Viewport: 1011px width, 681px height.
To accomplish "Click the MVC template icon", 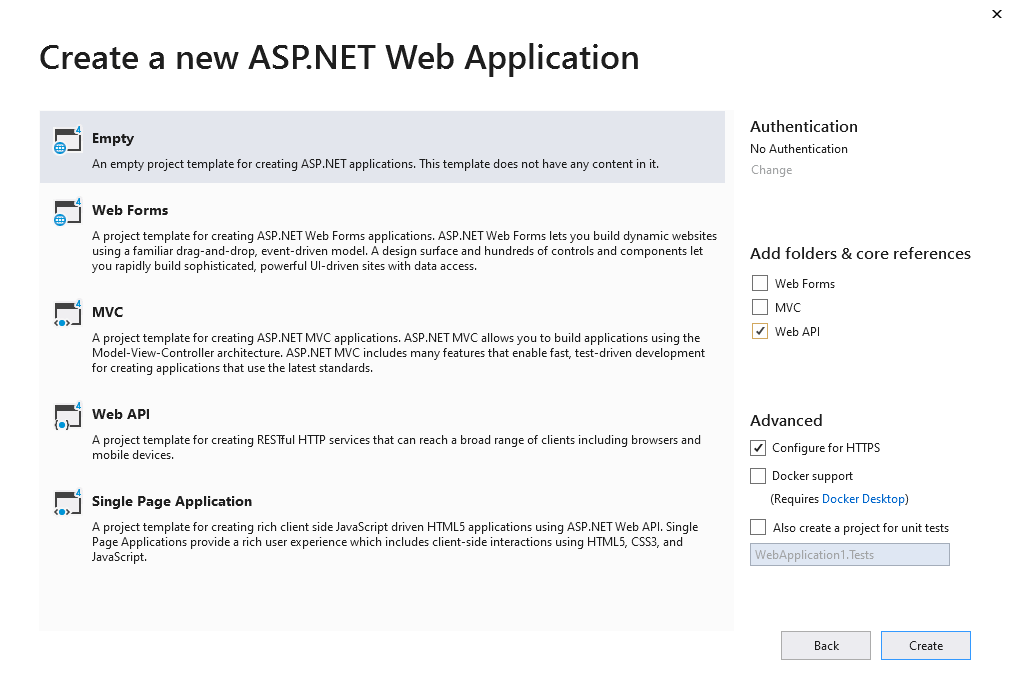I will click(x=66, y=314).
